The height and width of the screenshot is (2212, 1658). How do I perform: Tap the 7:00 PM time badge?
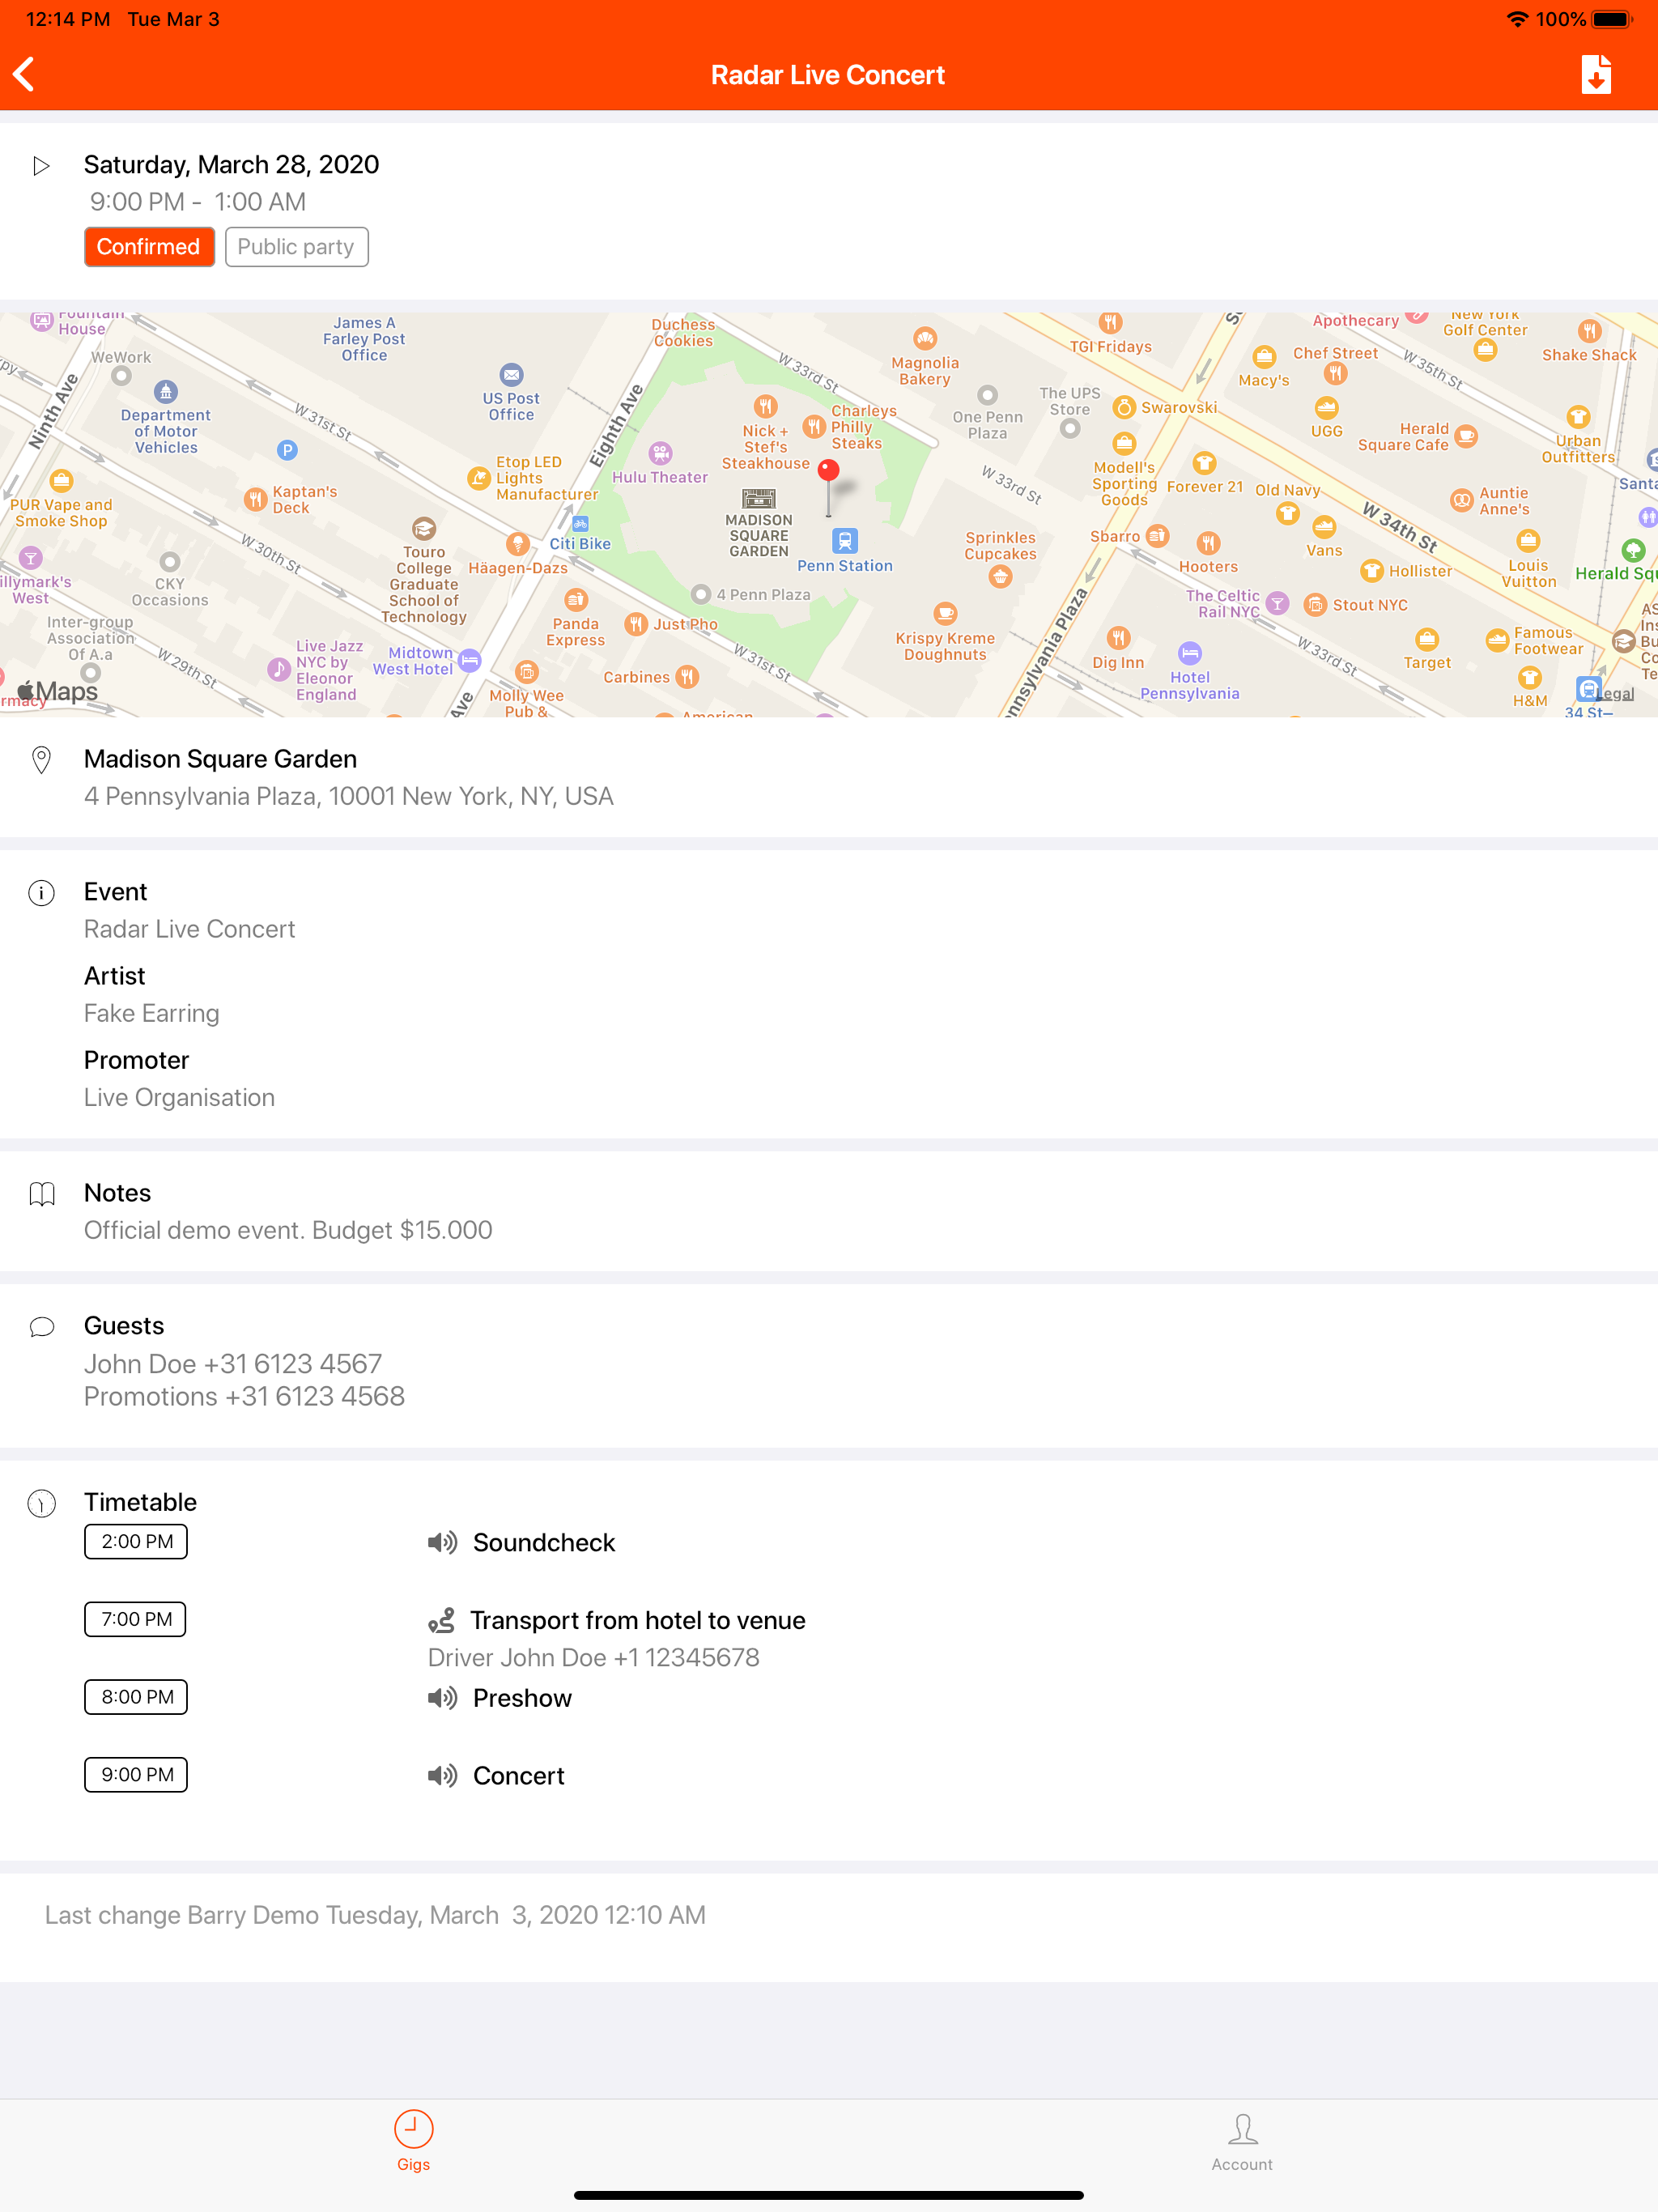pos(135,1619)
